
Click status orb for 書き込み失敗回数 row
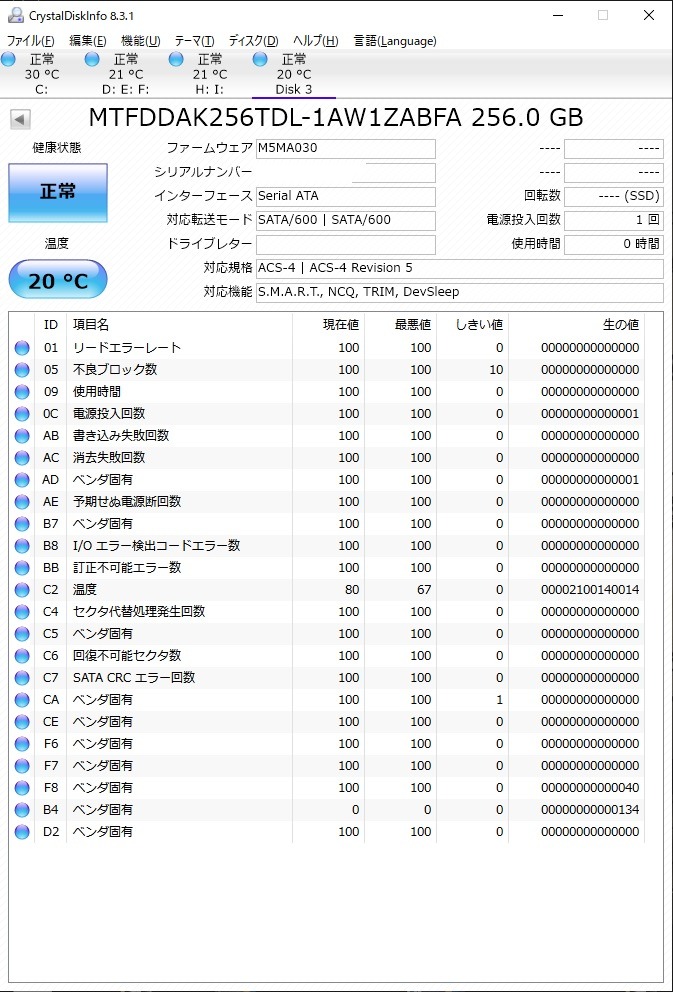coord(22,436)
